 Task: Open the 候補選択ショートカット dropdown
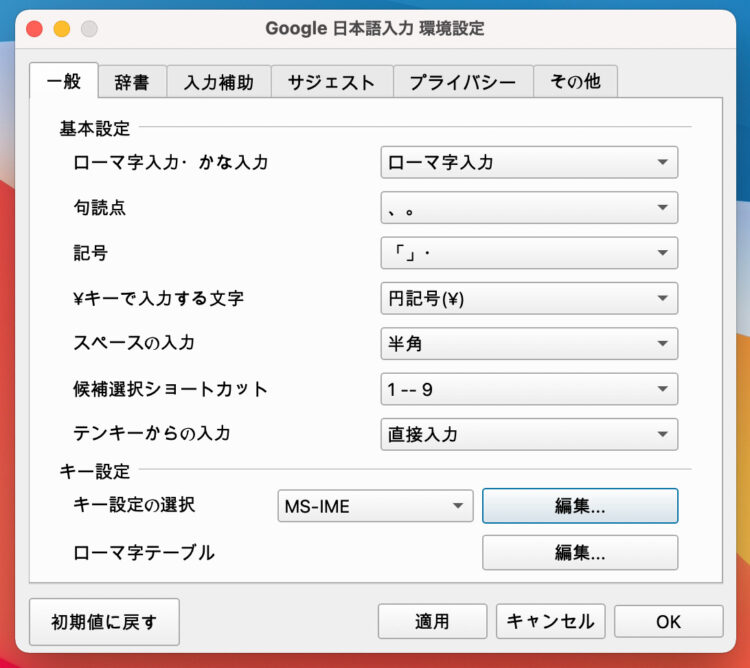(x=529, y=389)
